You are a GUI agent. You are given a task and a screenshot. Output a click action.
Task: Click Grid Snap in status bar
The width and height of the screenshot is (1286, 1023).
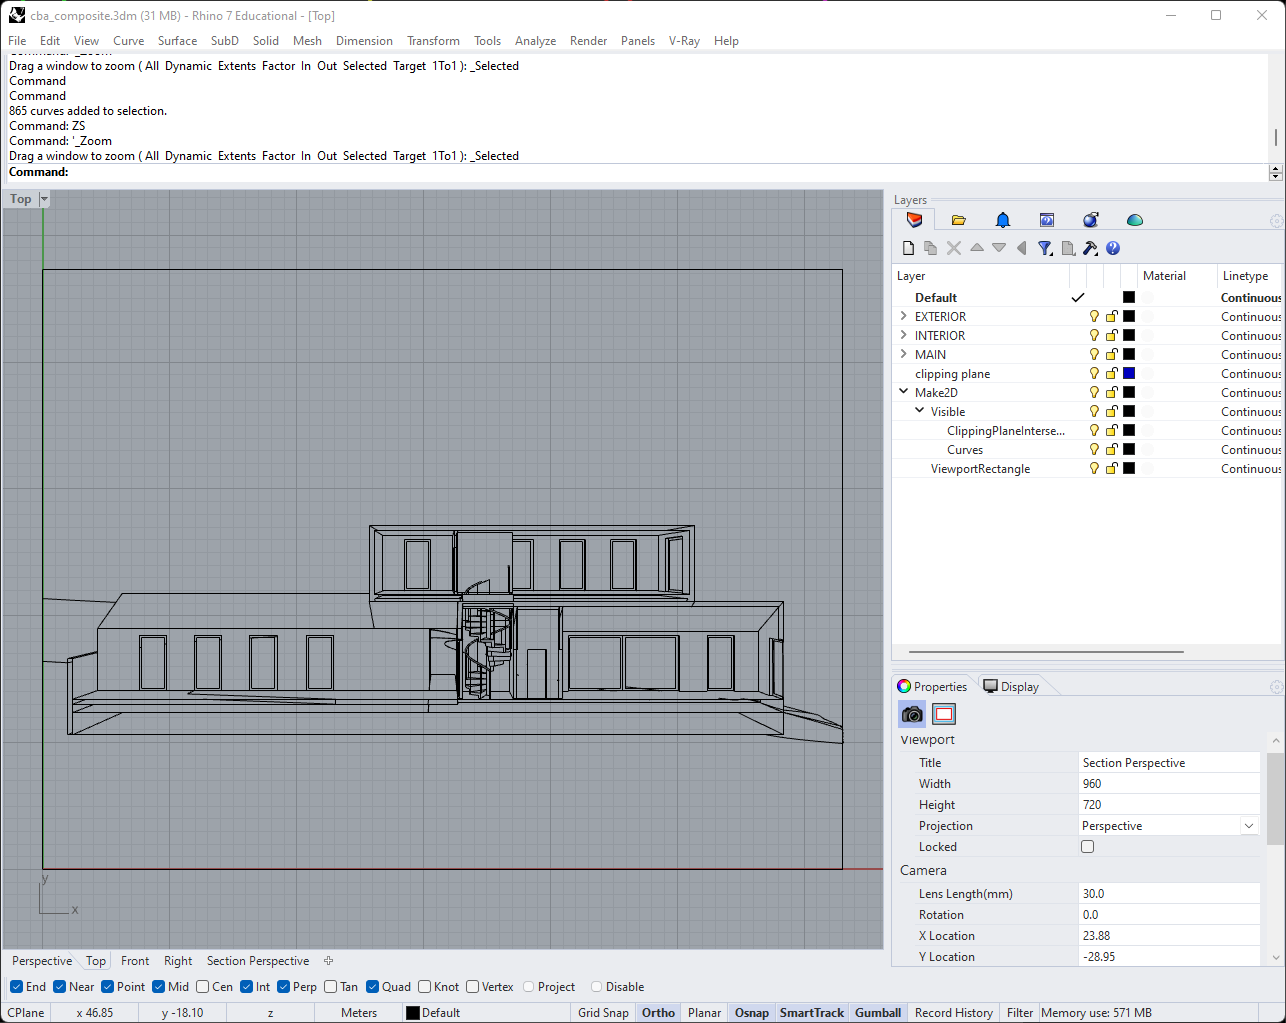coord(603,1013)
